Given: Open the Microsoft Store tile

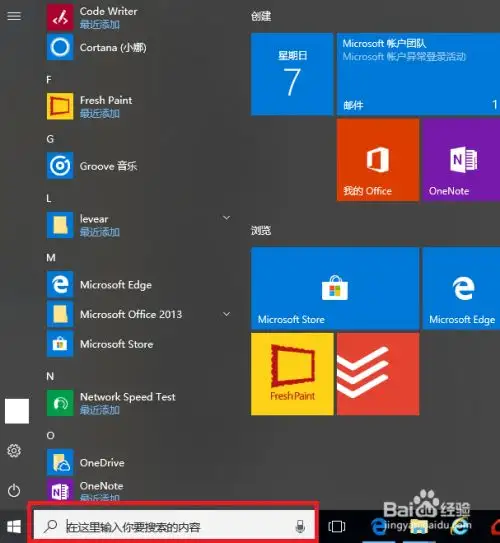Looking at the screenshot, I should (335, 288).
